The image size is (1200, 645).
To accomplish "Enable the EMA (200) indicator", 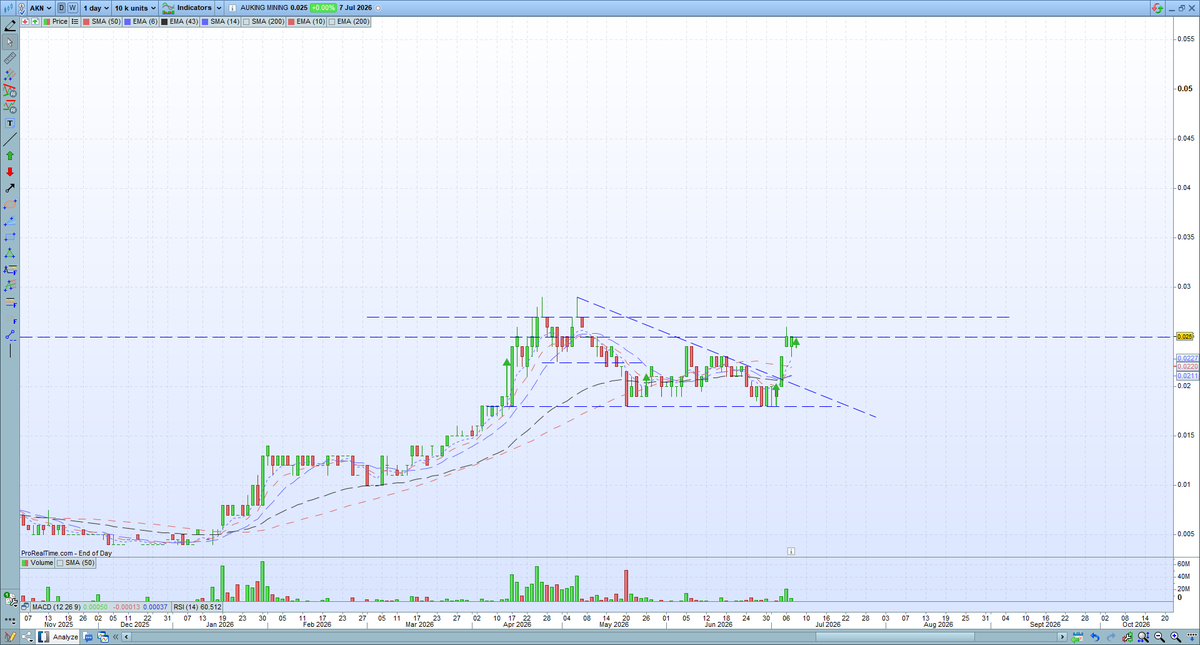I will 348,22.
